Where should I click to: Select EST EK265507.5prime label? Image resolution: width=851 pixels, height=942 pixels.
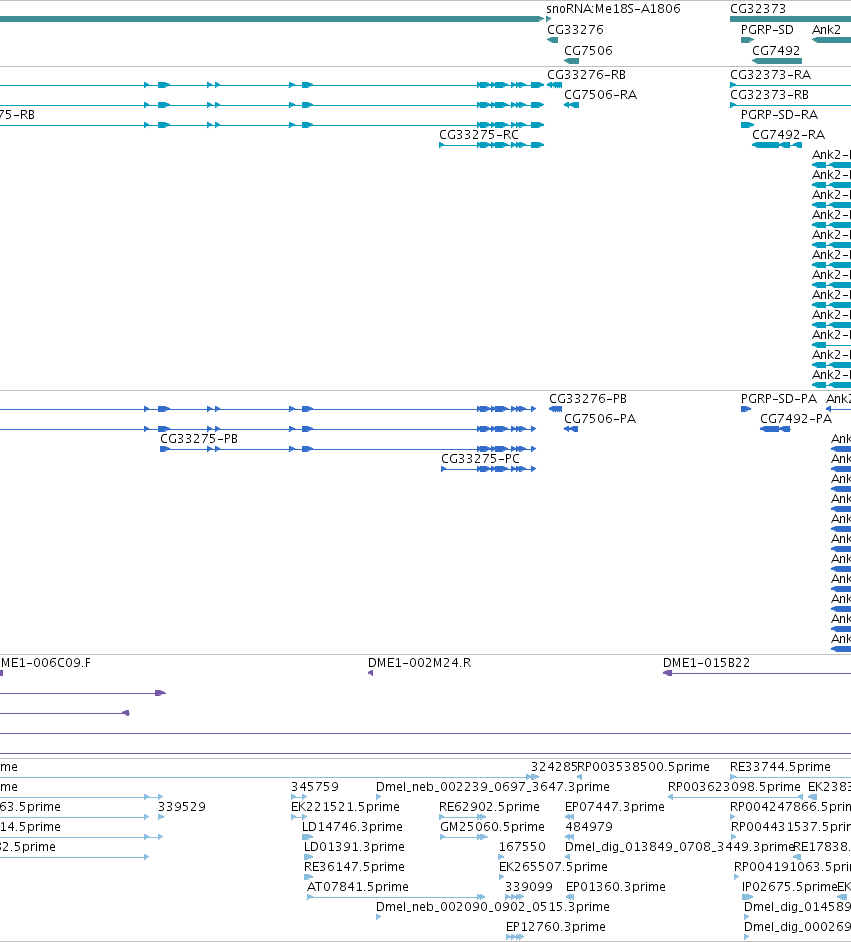pos(553,866)
